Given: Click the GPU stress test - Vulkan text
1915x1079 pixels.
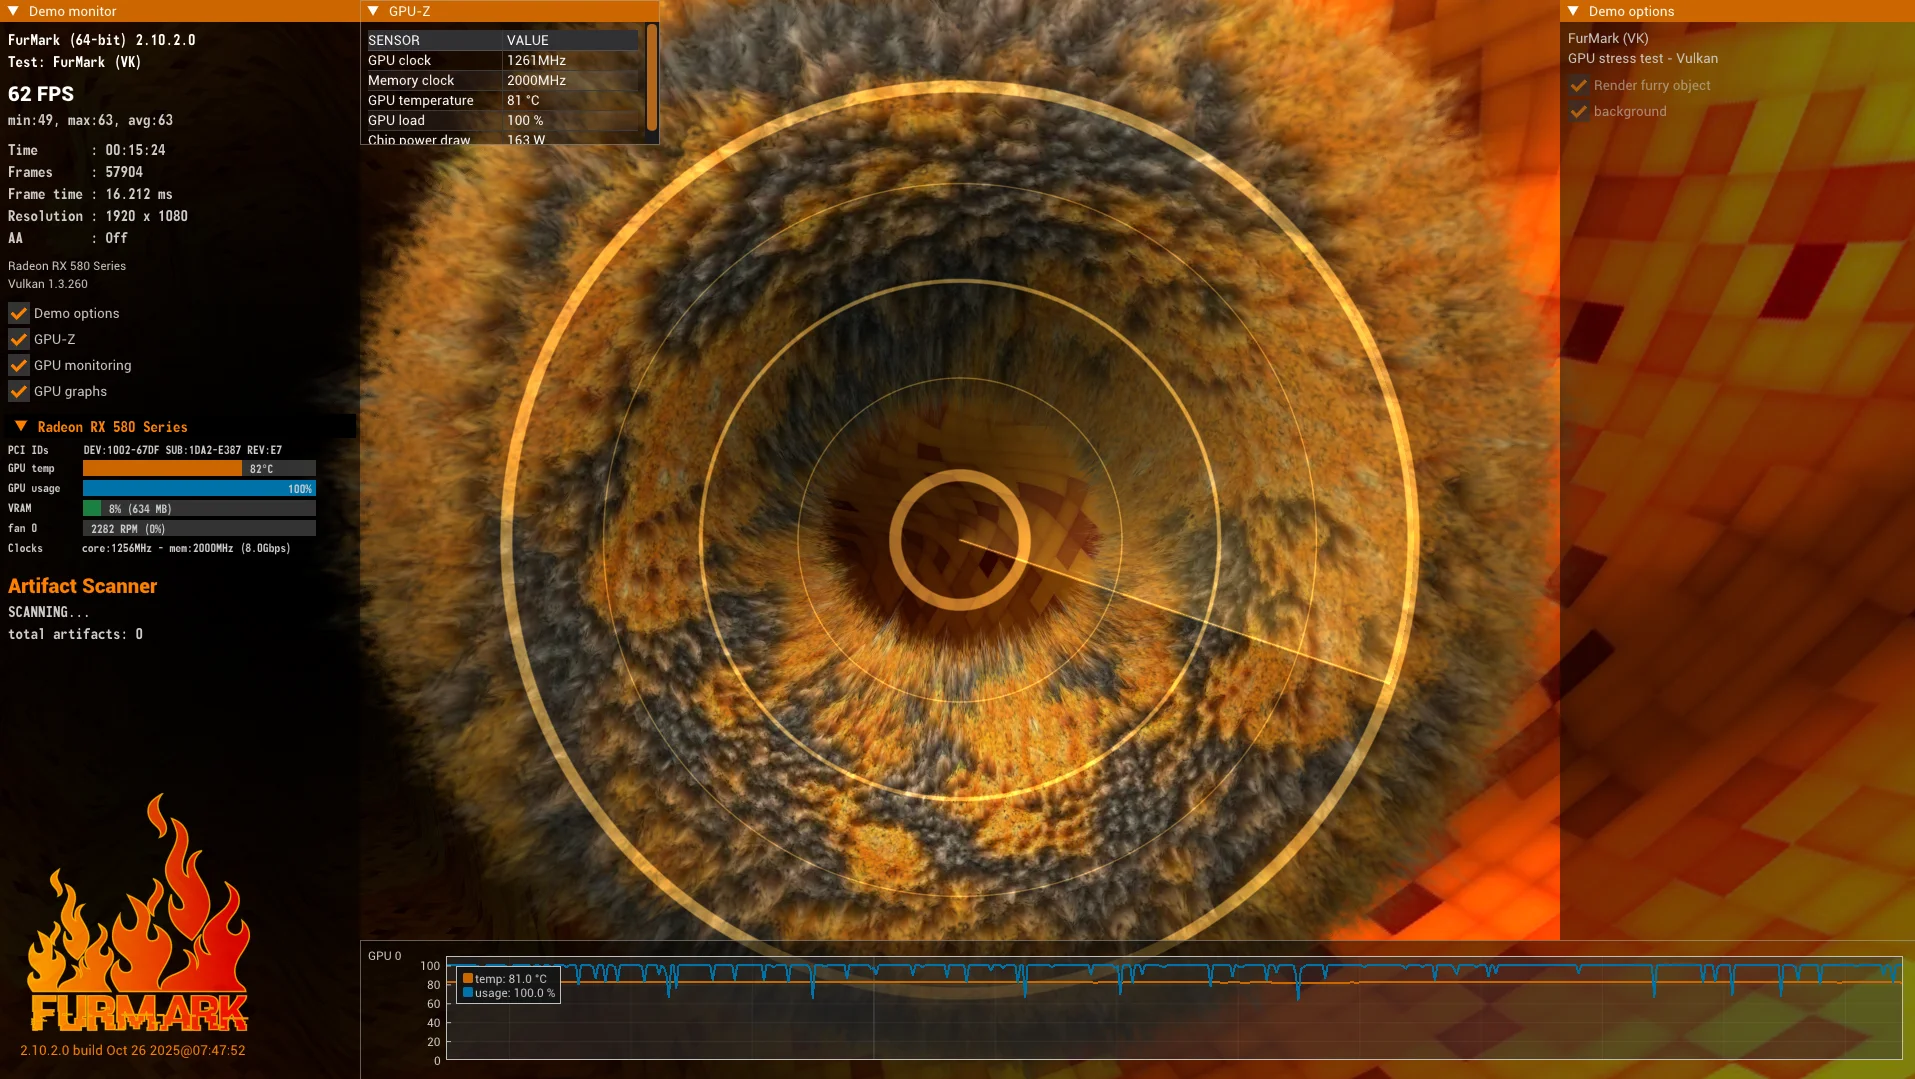Looking at the screenshot, I should point(1643,58).
